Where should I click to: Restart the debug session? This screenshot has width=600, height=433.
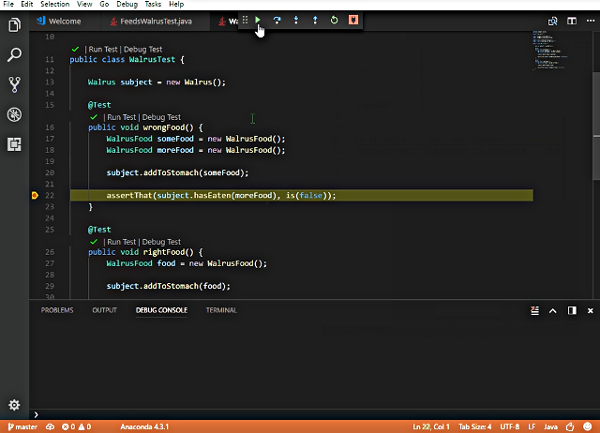pyautogui.click(x=334, y=20)
